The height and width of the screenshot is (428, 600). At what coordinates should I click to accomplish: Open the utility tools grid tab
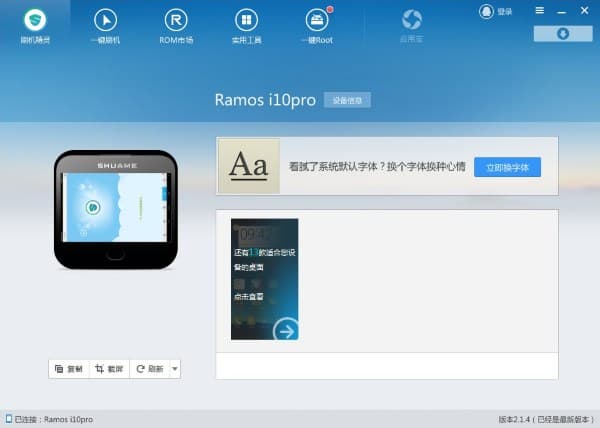(246, 26)
